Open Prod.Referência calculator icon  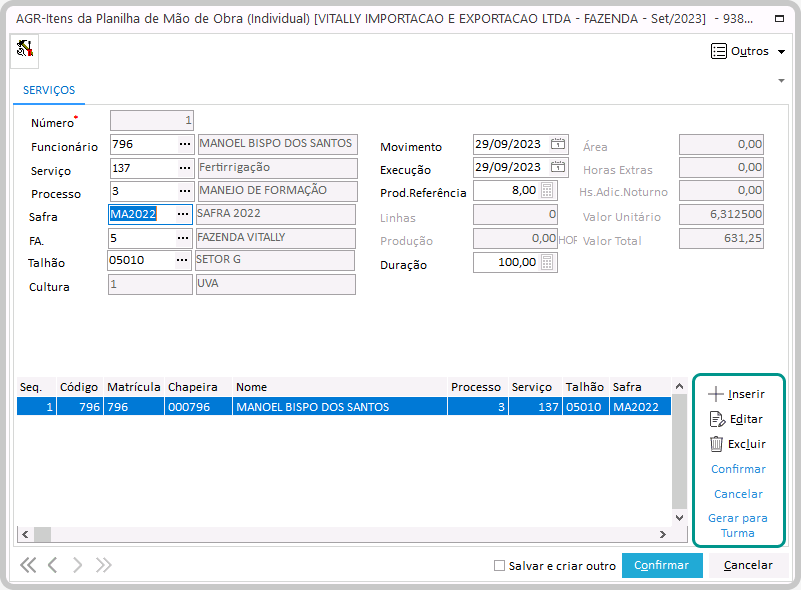pyautogui.click(x=547, y=190)
